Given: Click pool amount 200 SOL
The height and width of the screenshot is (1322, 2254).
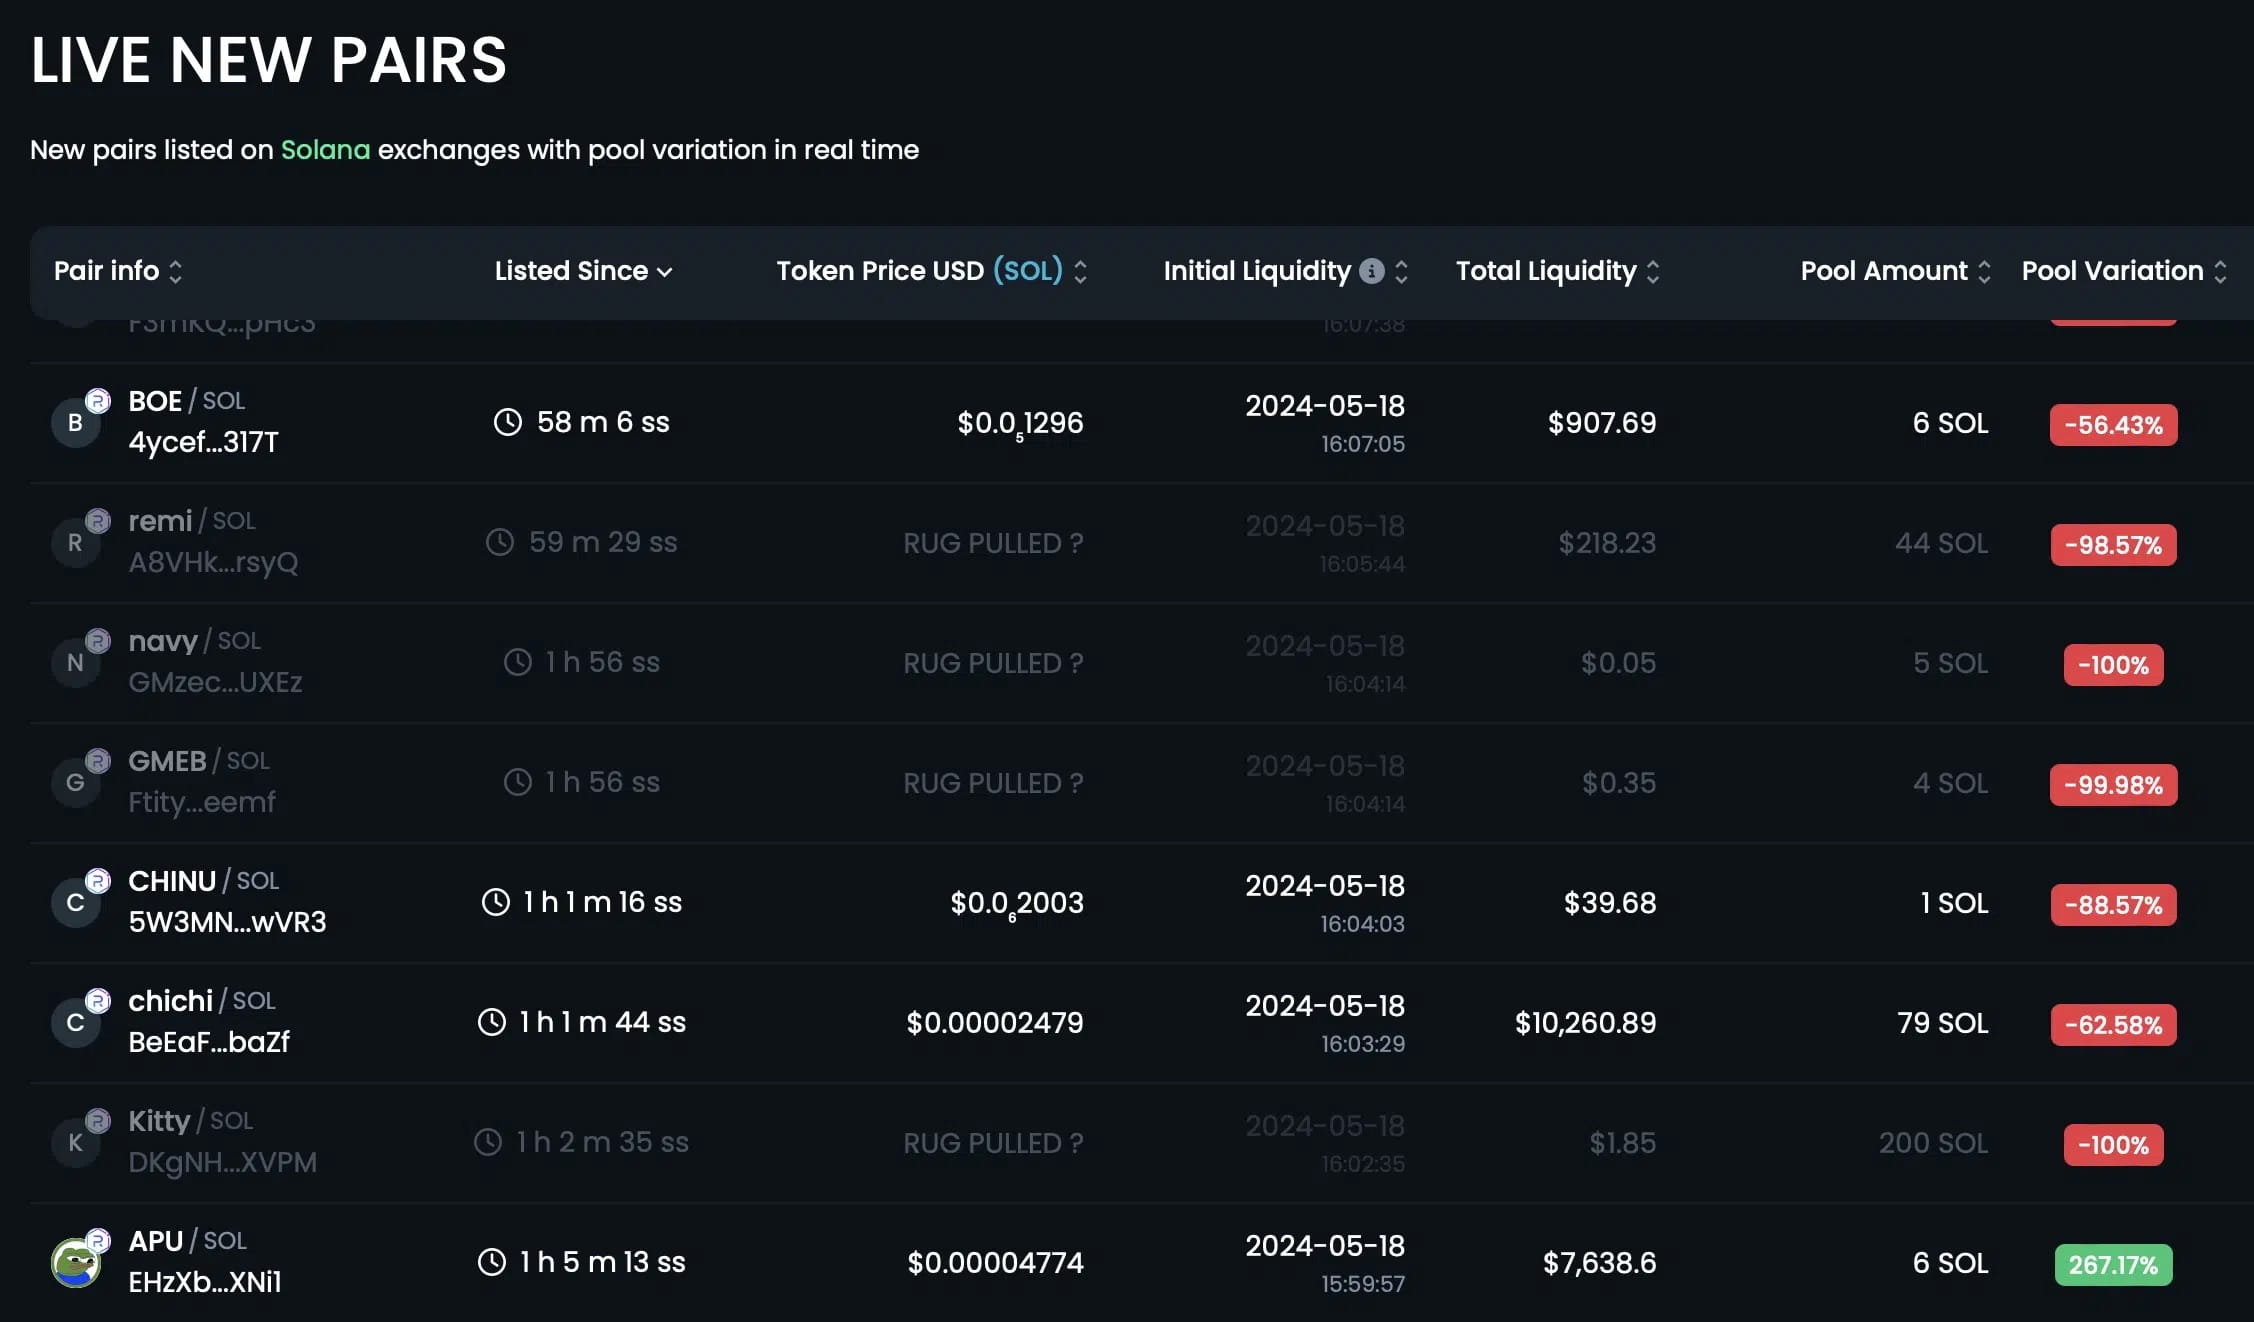Looking at the screenshot, I should (x=1933, y=1143).
